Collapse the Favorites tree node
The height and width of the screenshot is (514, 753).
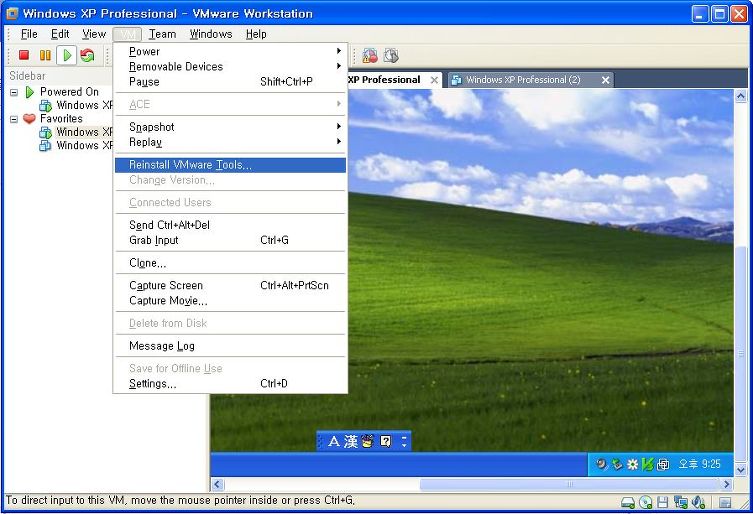[14, 119]
